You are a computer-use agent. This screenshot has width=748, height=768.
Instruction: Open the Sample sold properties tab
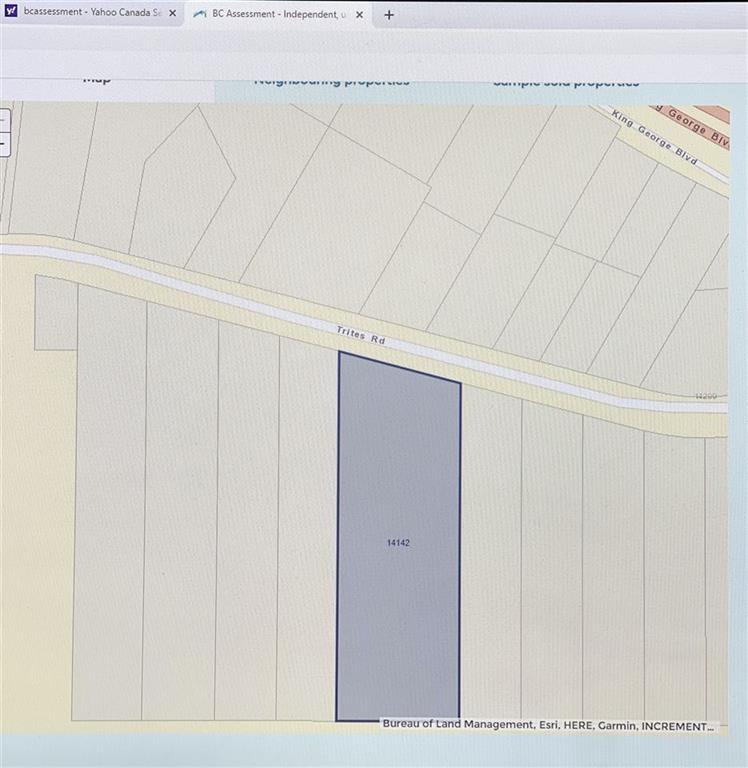pos(565,82)
